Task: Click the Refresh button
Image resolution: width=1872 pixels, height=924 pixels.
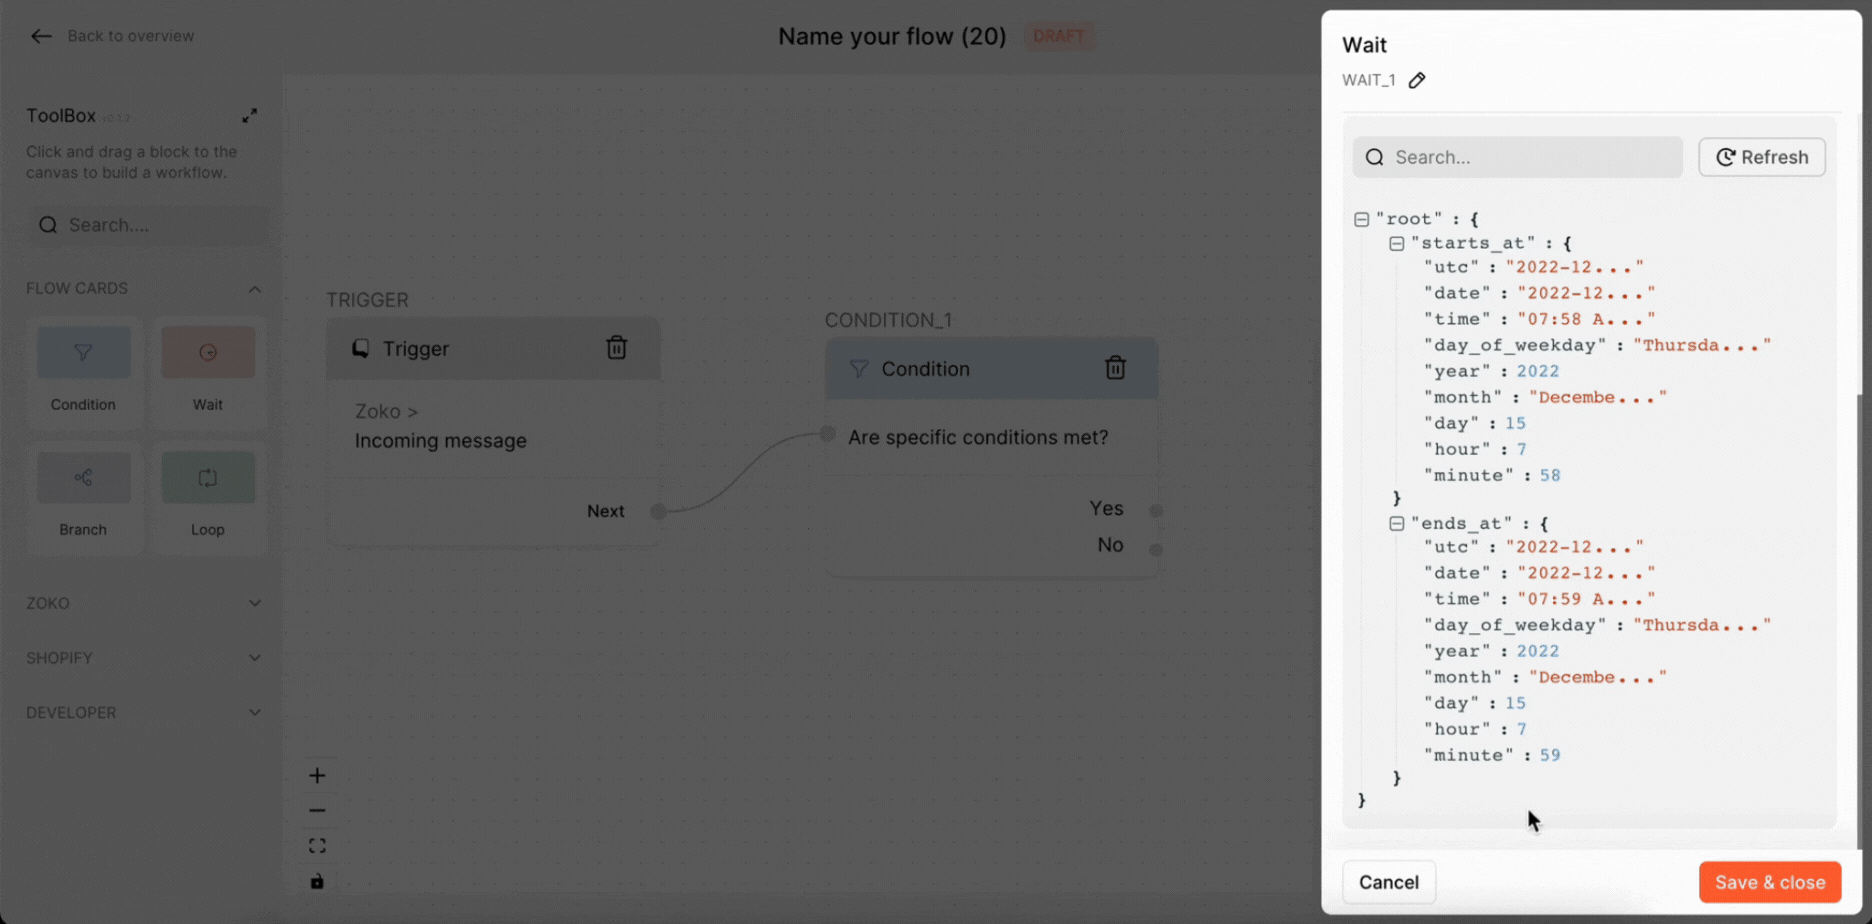Action: coord(1762,157)
